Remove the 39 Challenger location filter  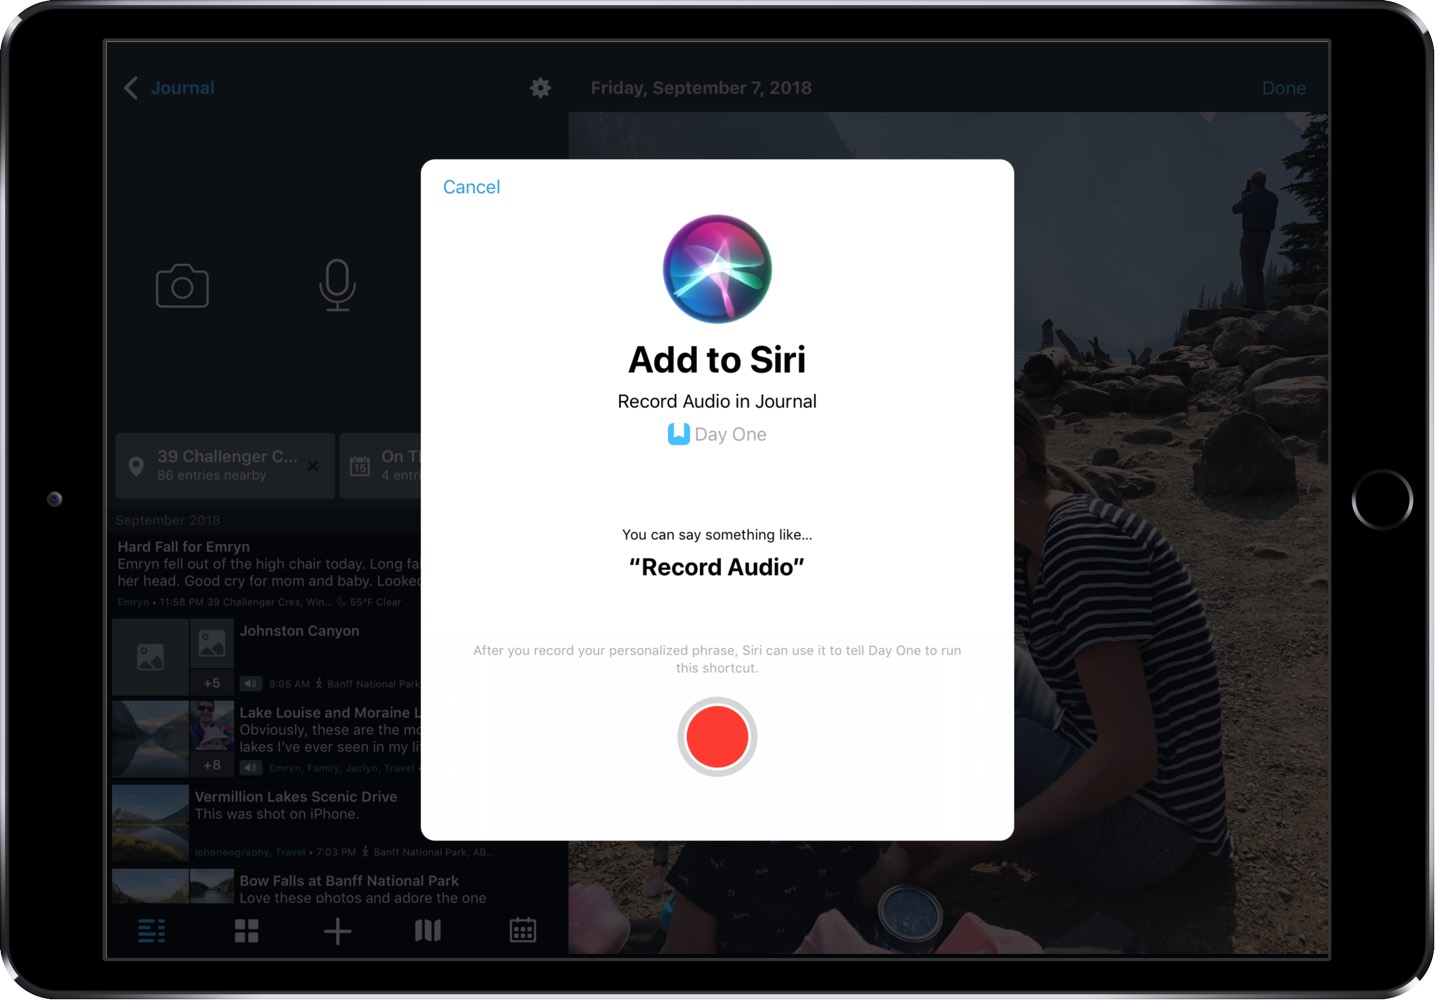[313, 466]
